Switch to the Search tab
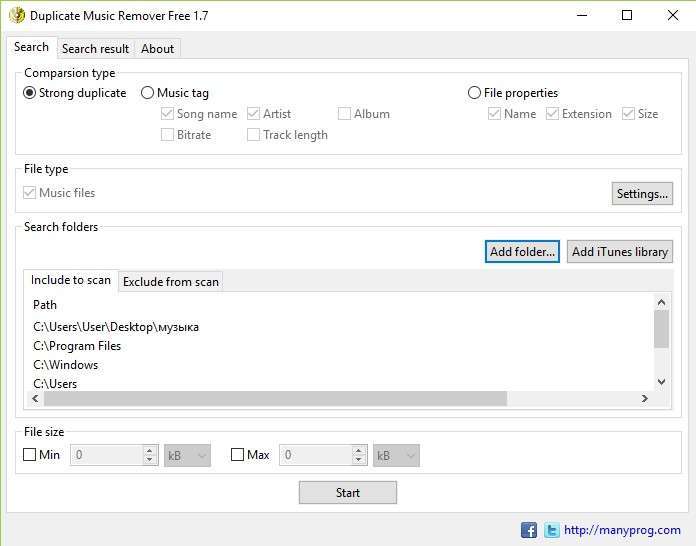 click(x=31, y=47)
